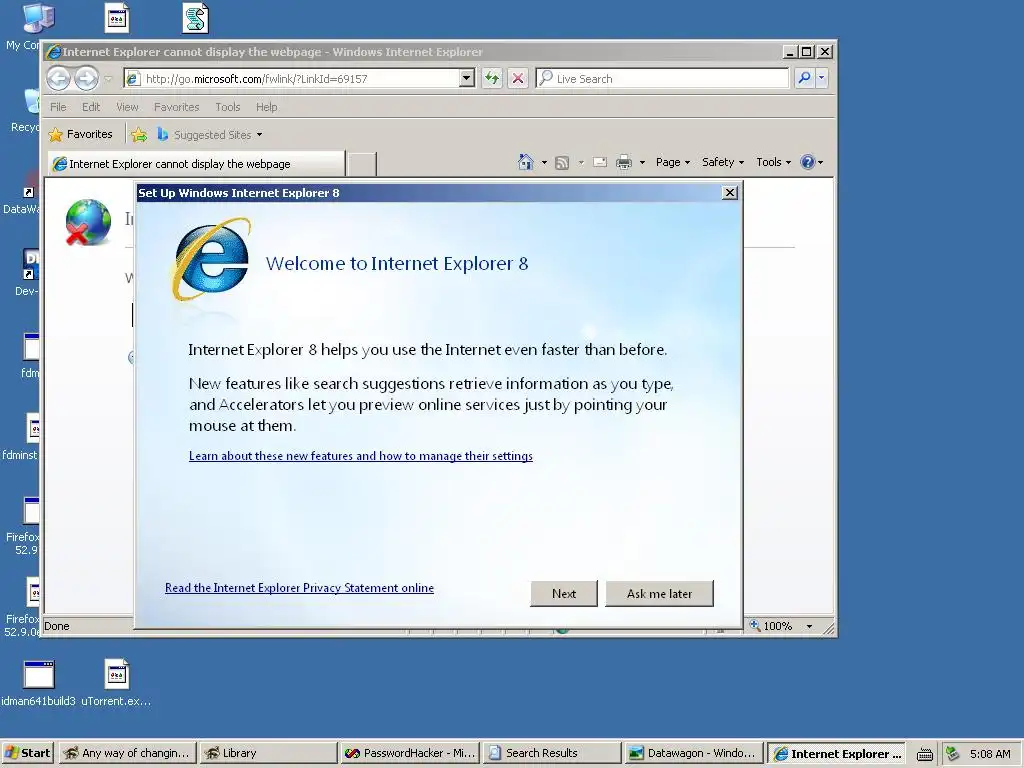
Task: Click the Start button
Action: tap(28, 753)
